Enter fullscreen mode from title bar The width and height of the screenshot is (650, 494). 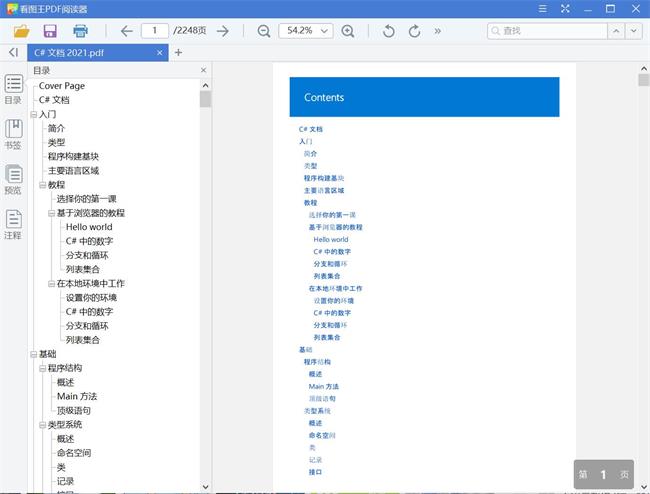tap(565, 9)
